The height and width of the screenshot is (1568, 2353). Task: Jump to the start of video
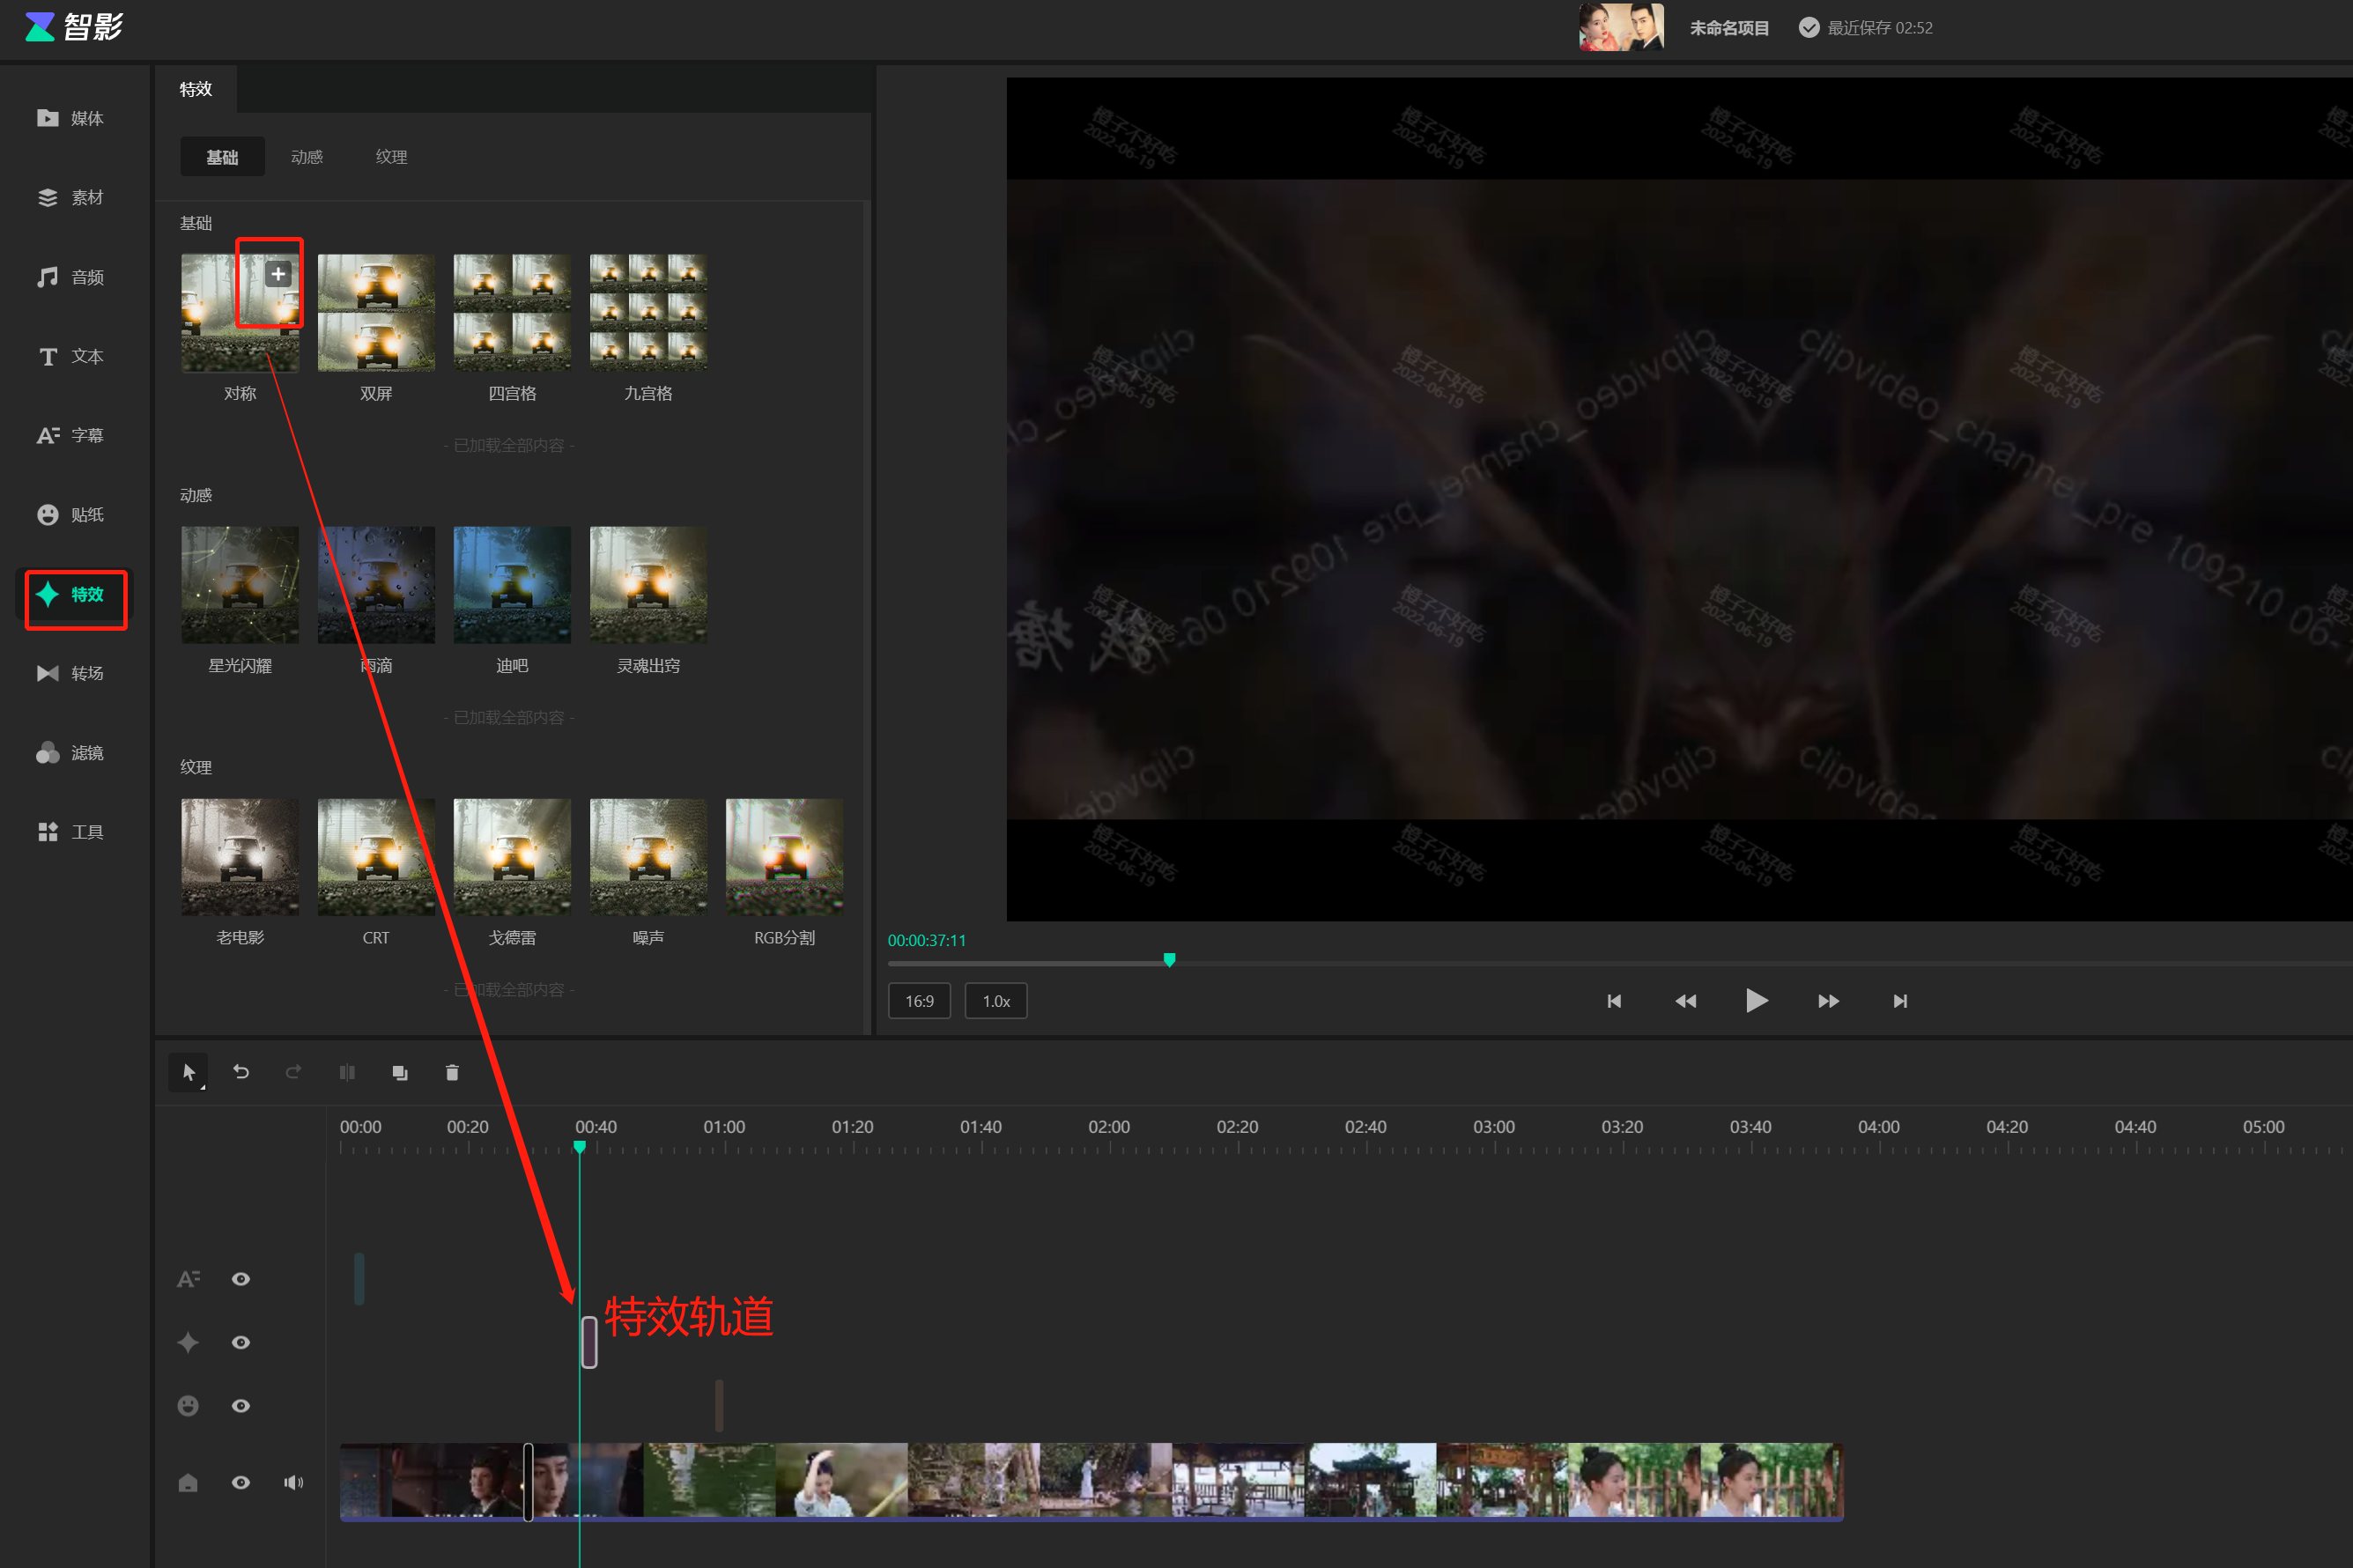click(x=1614, y=1001)
